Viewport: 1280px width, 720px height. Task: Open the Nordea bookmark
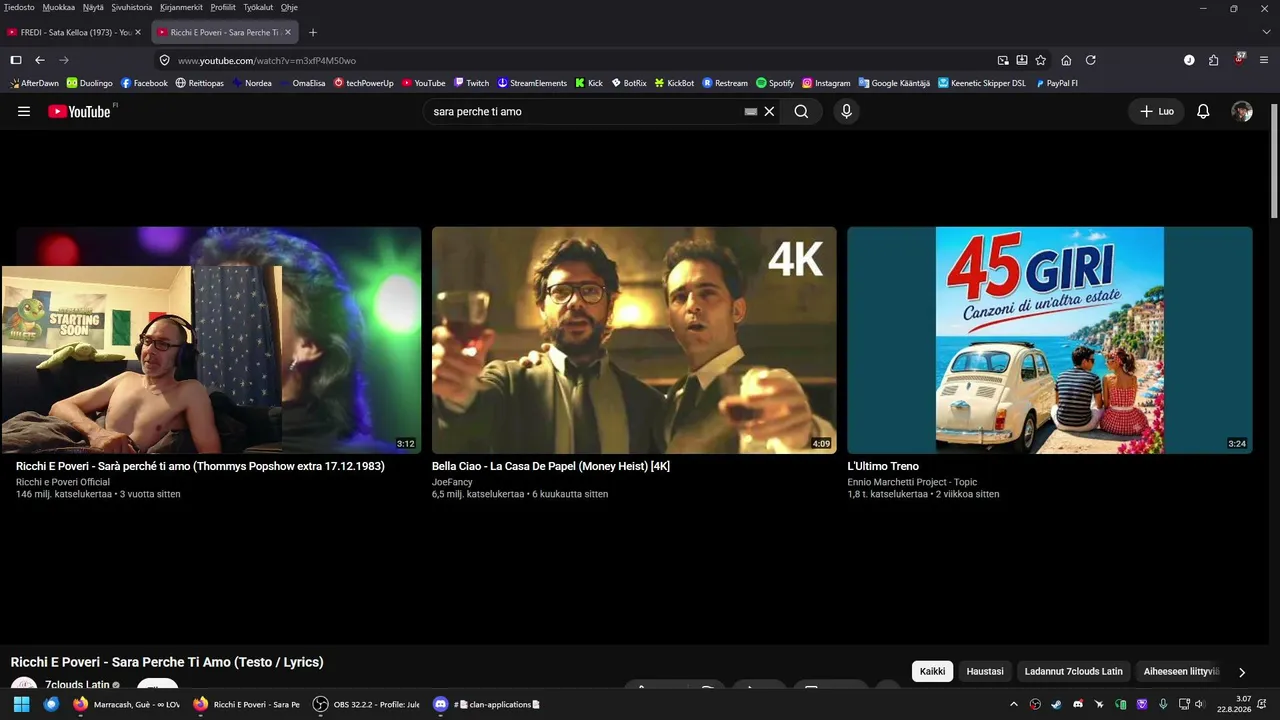tap(251, 83)
